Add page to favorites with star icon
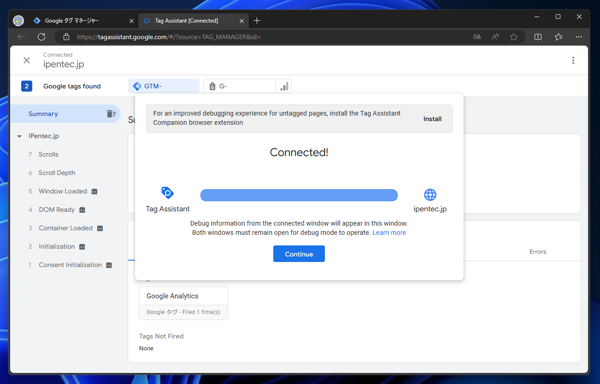The width and height of the screenshot is (600, 384). [x=514, y=37]
